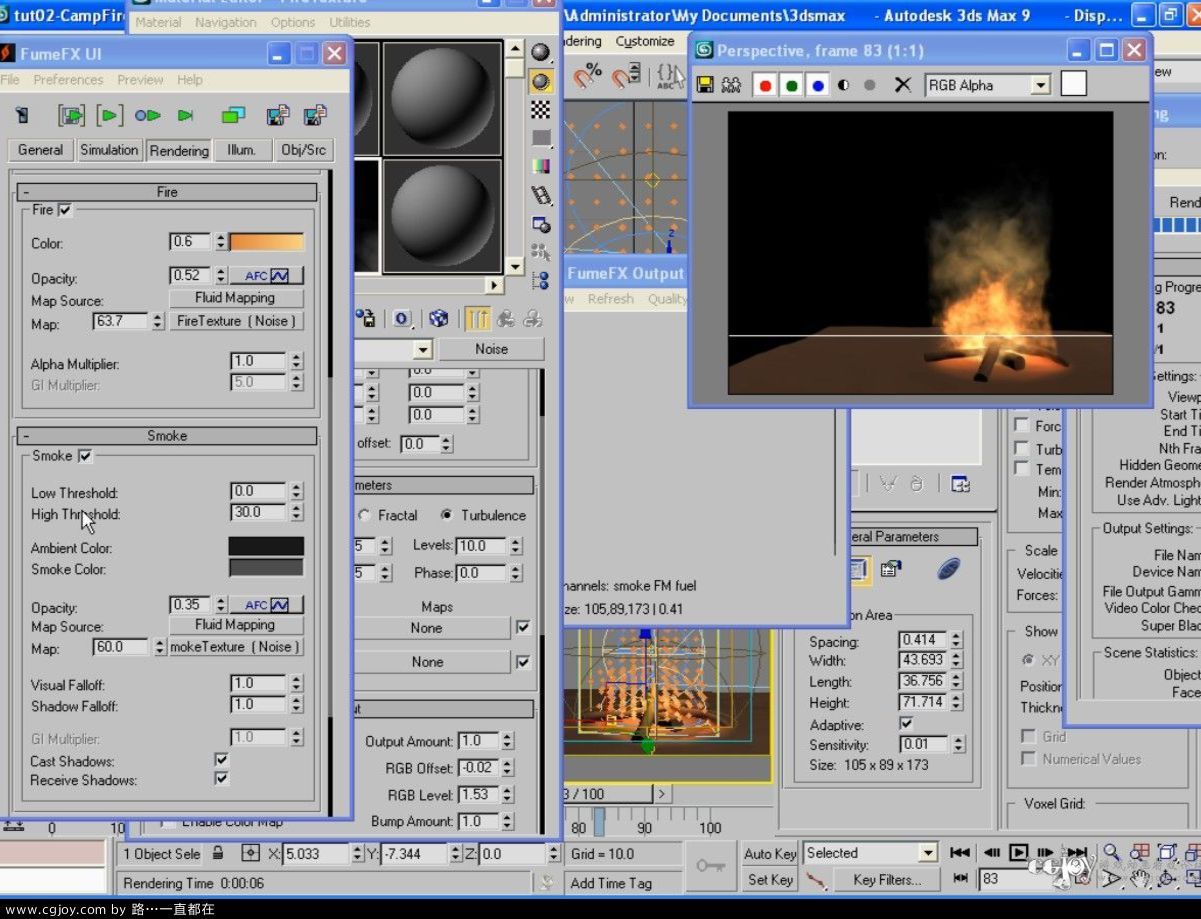
Task: Open the FumeFX Preferences menu
Action: 68,80
